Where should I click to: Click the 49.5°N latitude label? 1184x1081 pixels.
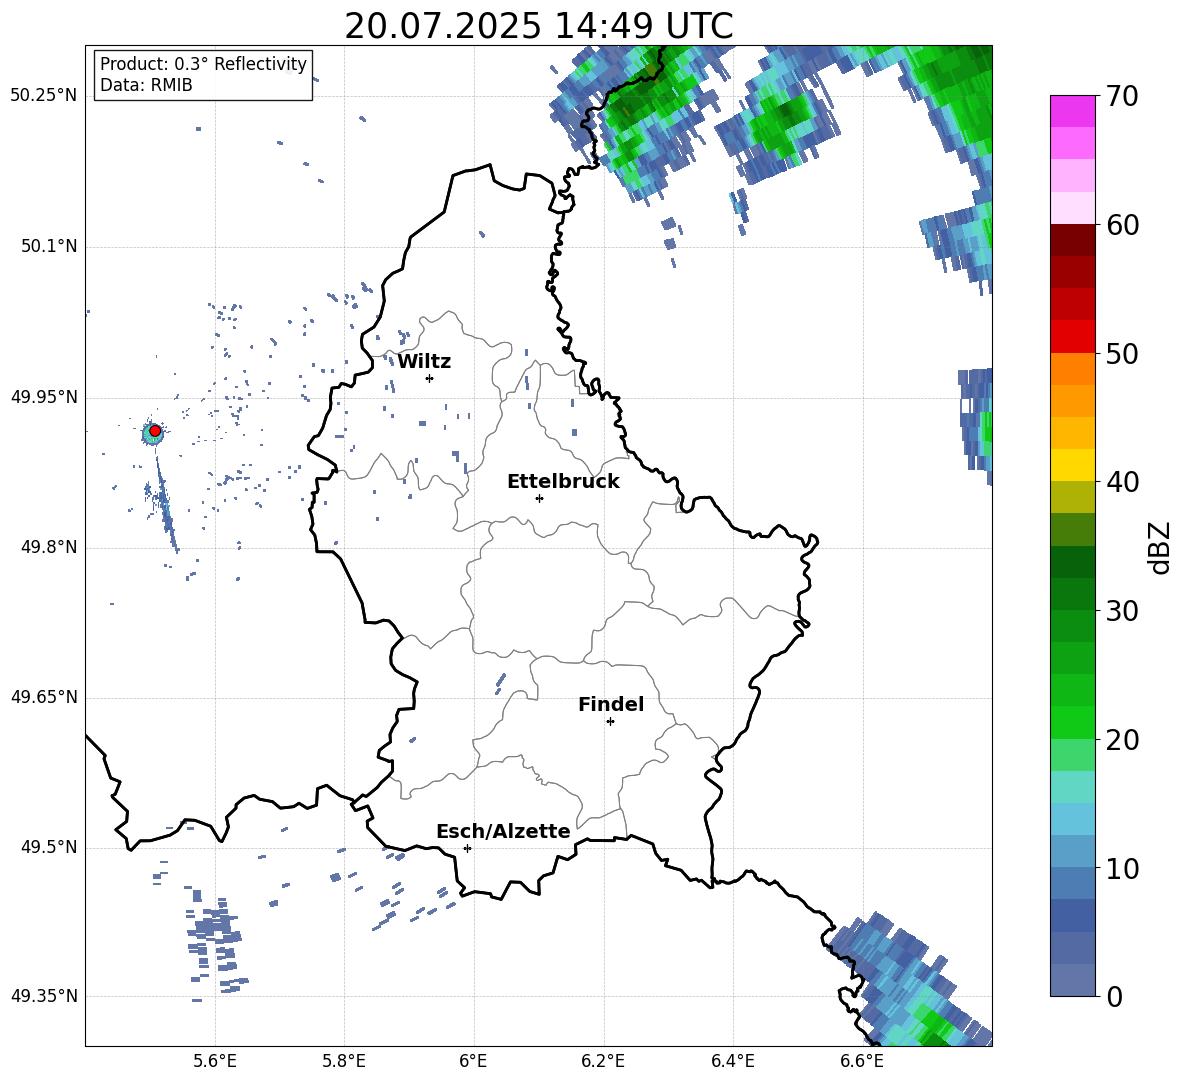click(49, 847)
